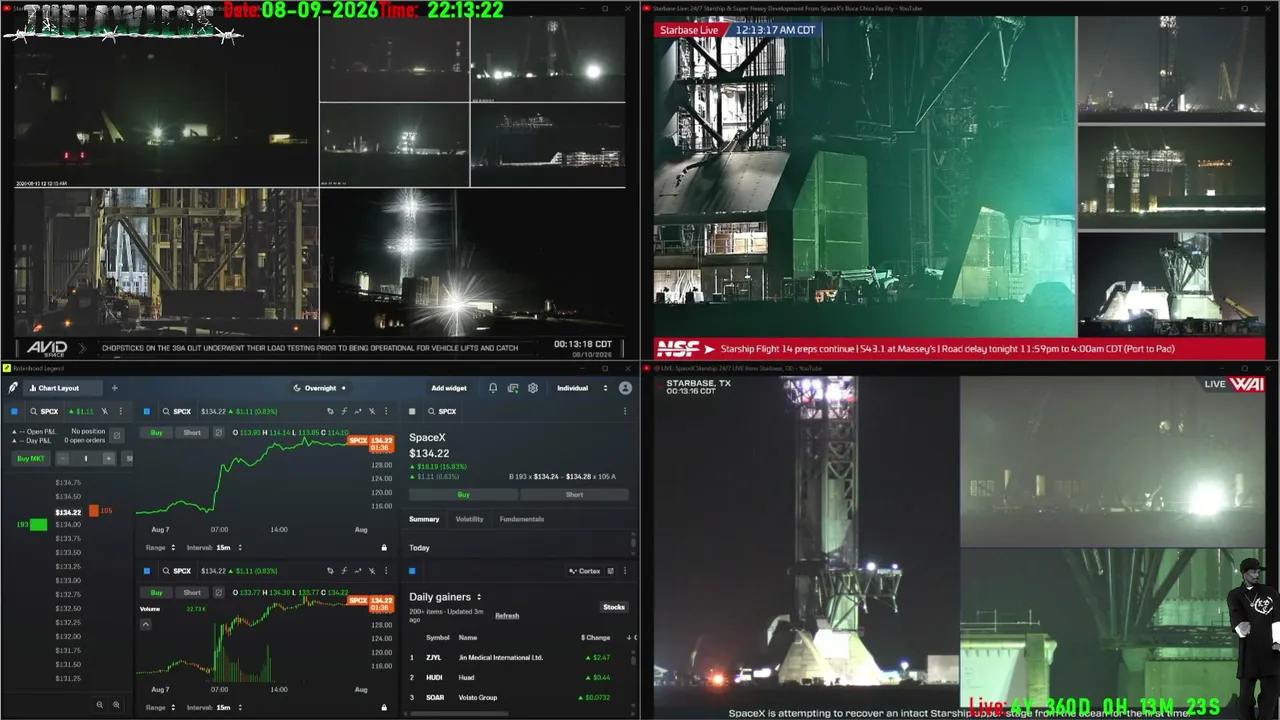The height and width of the screenshot is (720, 1280).
Task: Click Buy MKT in the ladder widget
Action: (x=31, y=458)
